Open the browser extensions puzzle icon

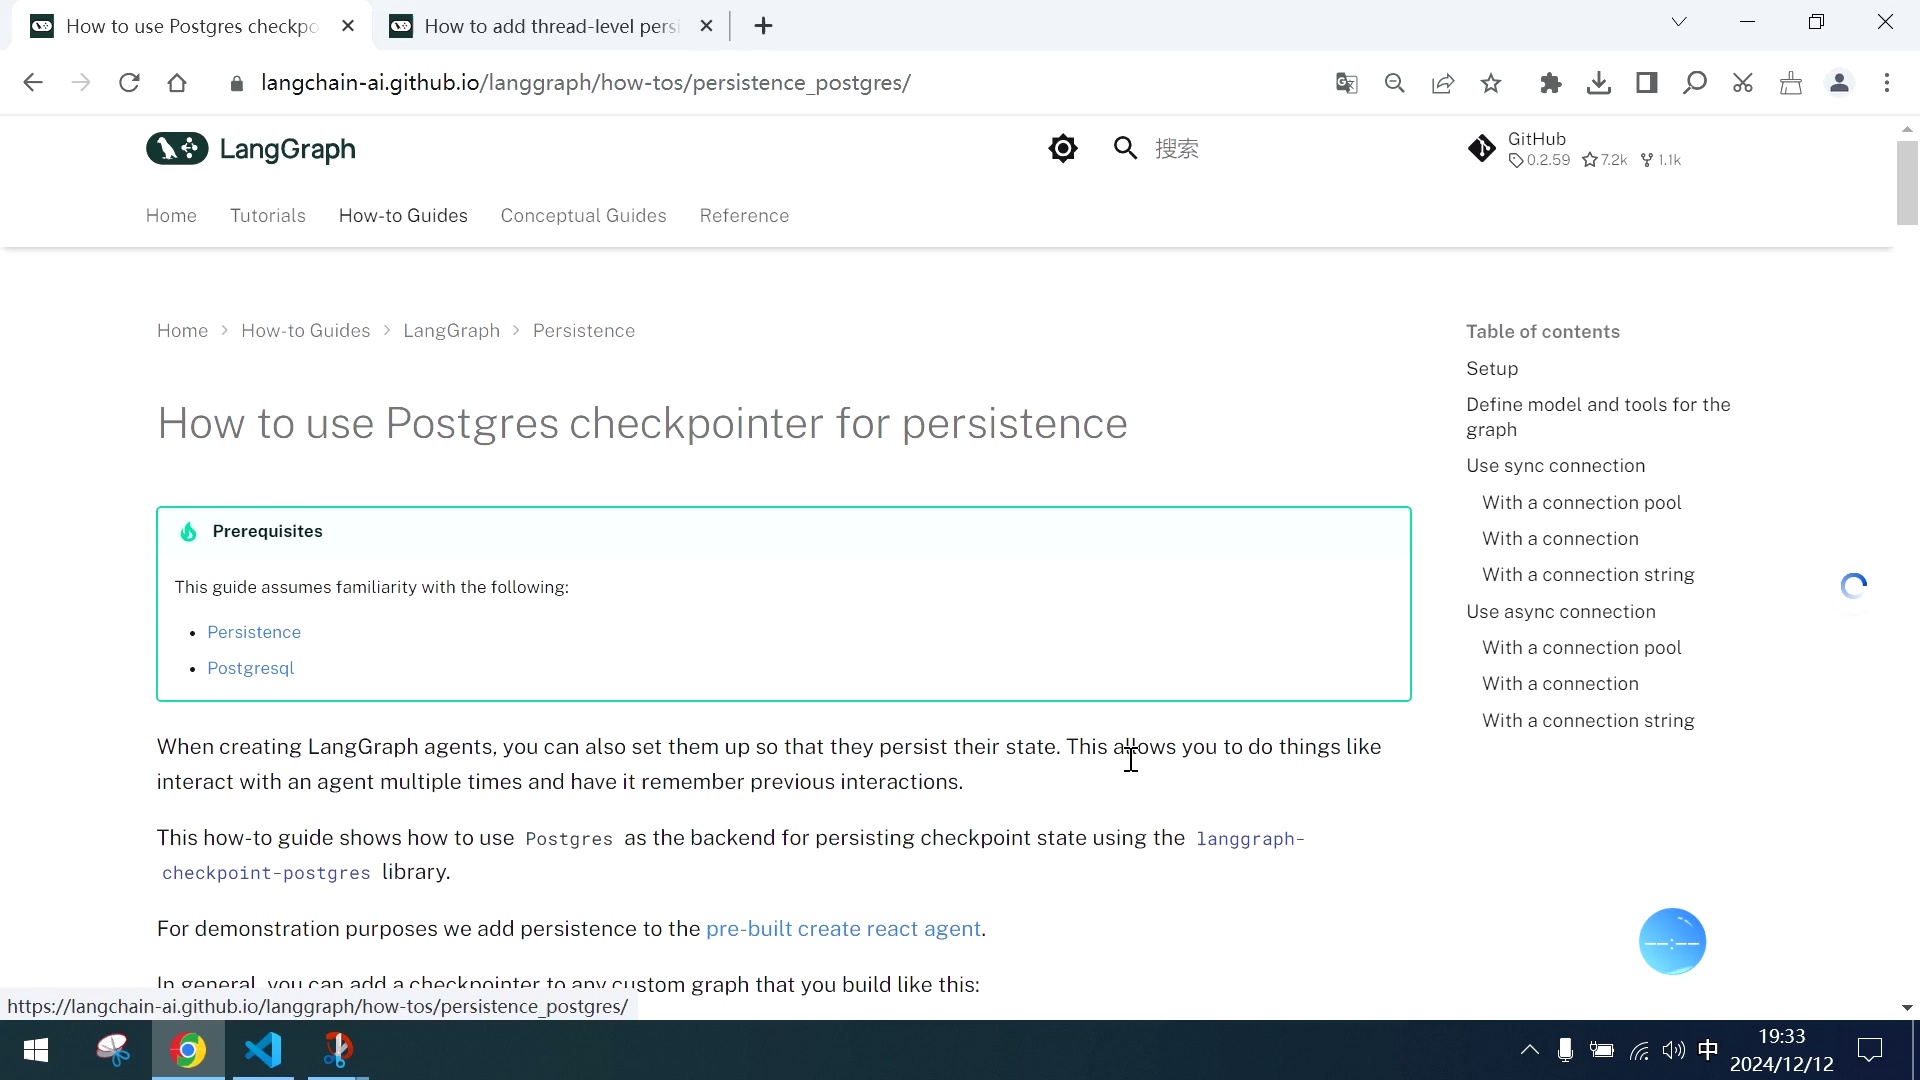[1550, 83]
